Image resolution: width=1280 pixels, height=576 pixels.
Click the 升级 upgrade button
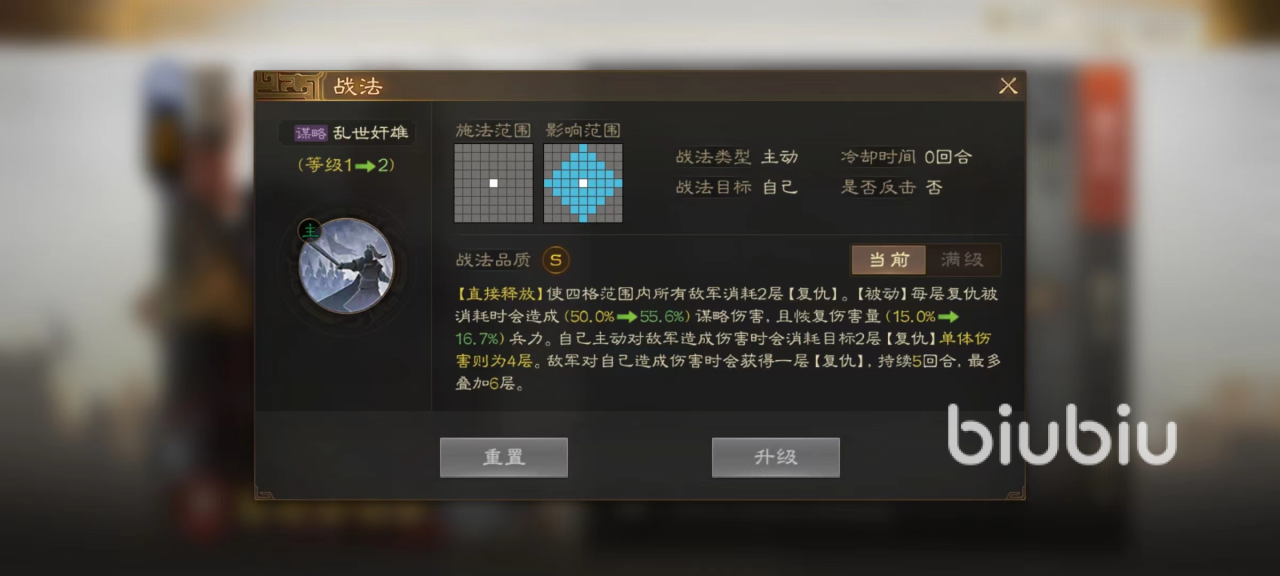point(775,457)
